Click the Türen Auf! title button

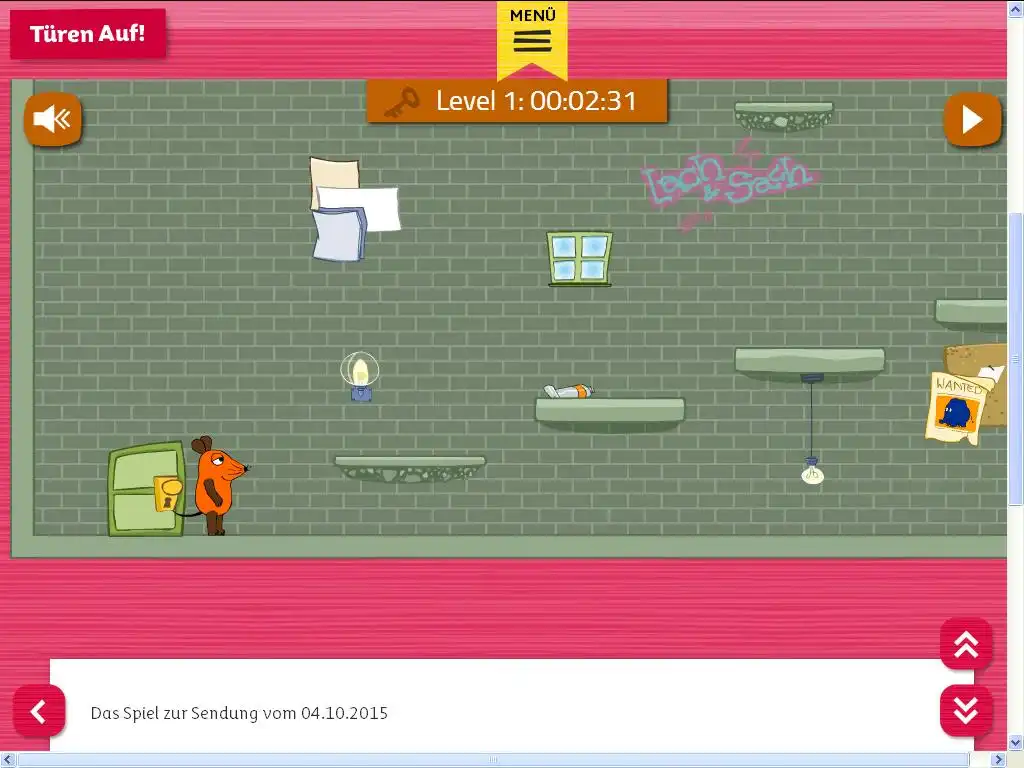click(x=88, y=33)
